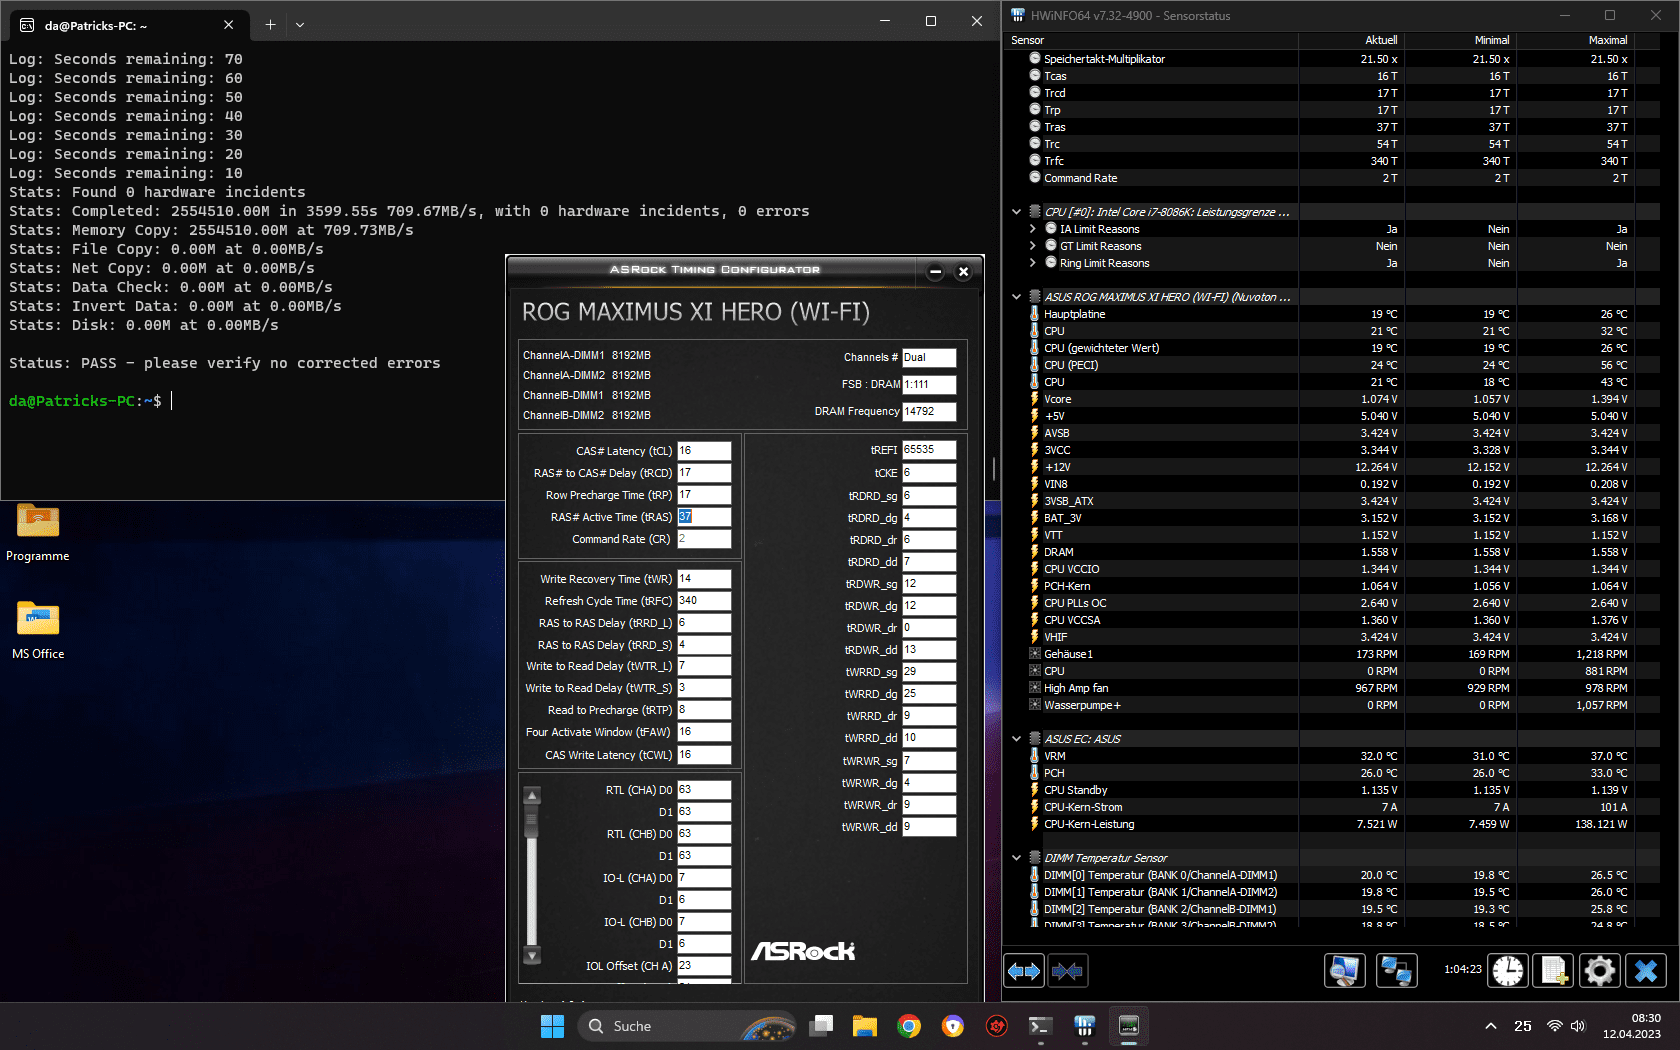Image resolution: width=1680 pixels, height=1050 pixels.
Task: Click the monitor with magnifier icon in HWiNFO
Action: point(1345,971)
